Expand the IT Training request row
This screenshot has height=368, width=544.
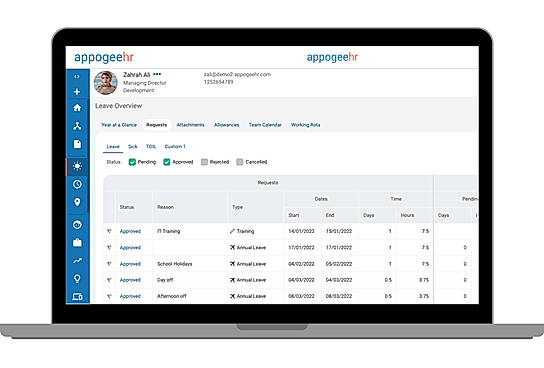[x=109, y=231]
